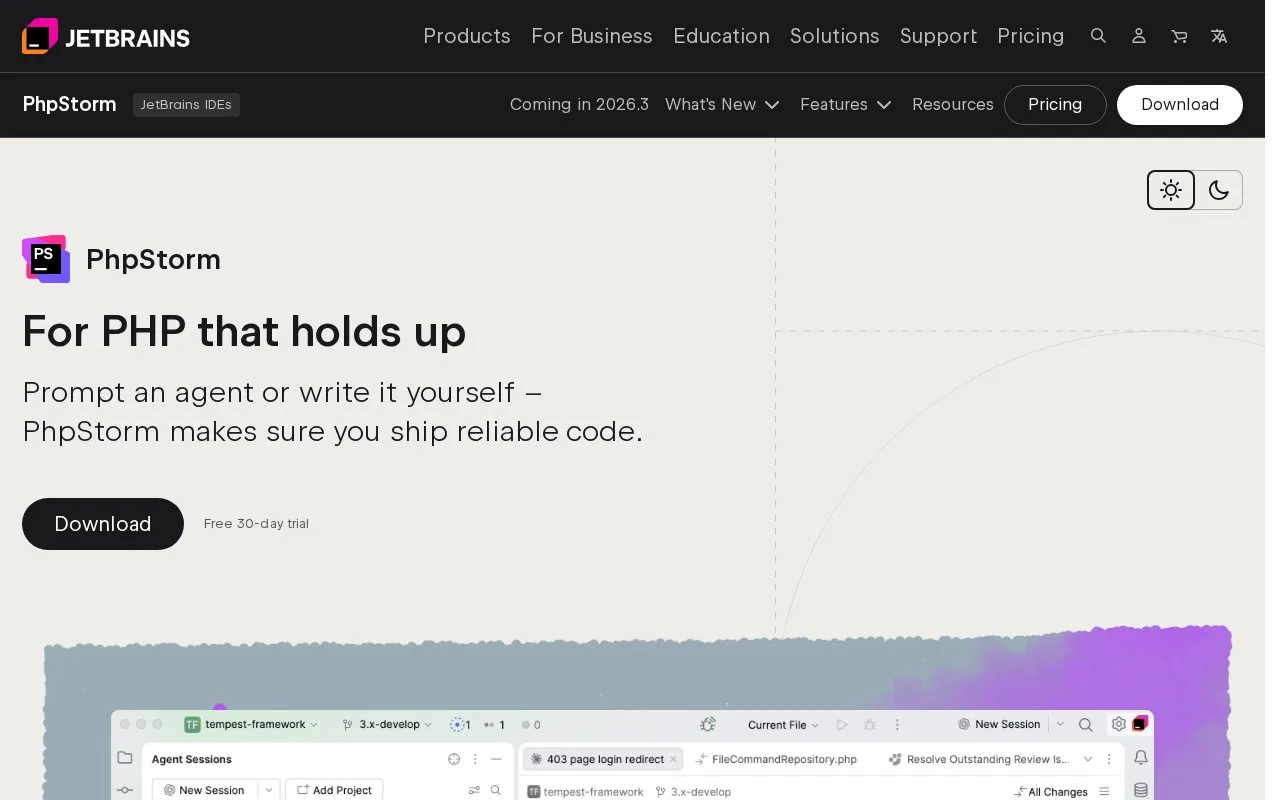Click the search icon in Agent Sessions panel
Image resolution: width=1280 pixels, height=800 pixels.
496,790
